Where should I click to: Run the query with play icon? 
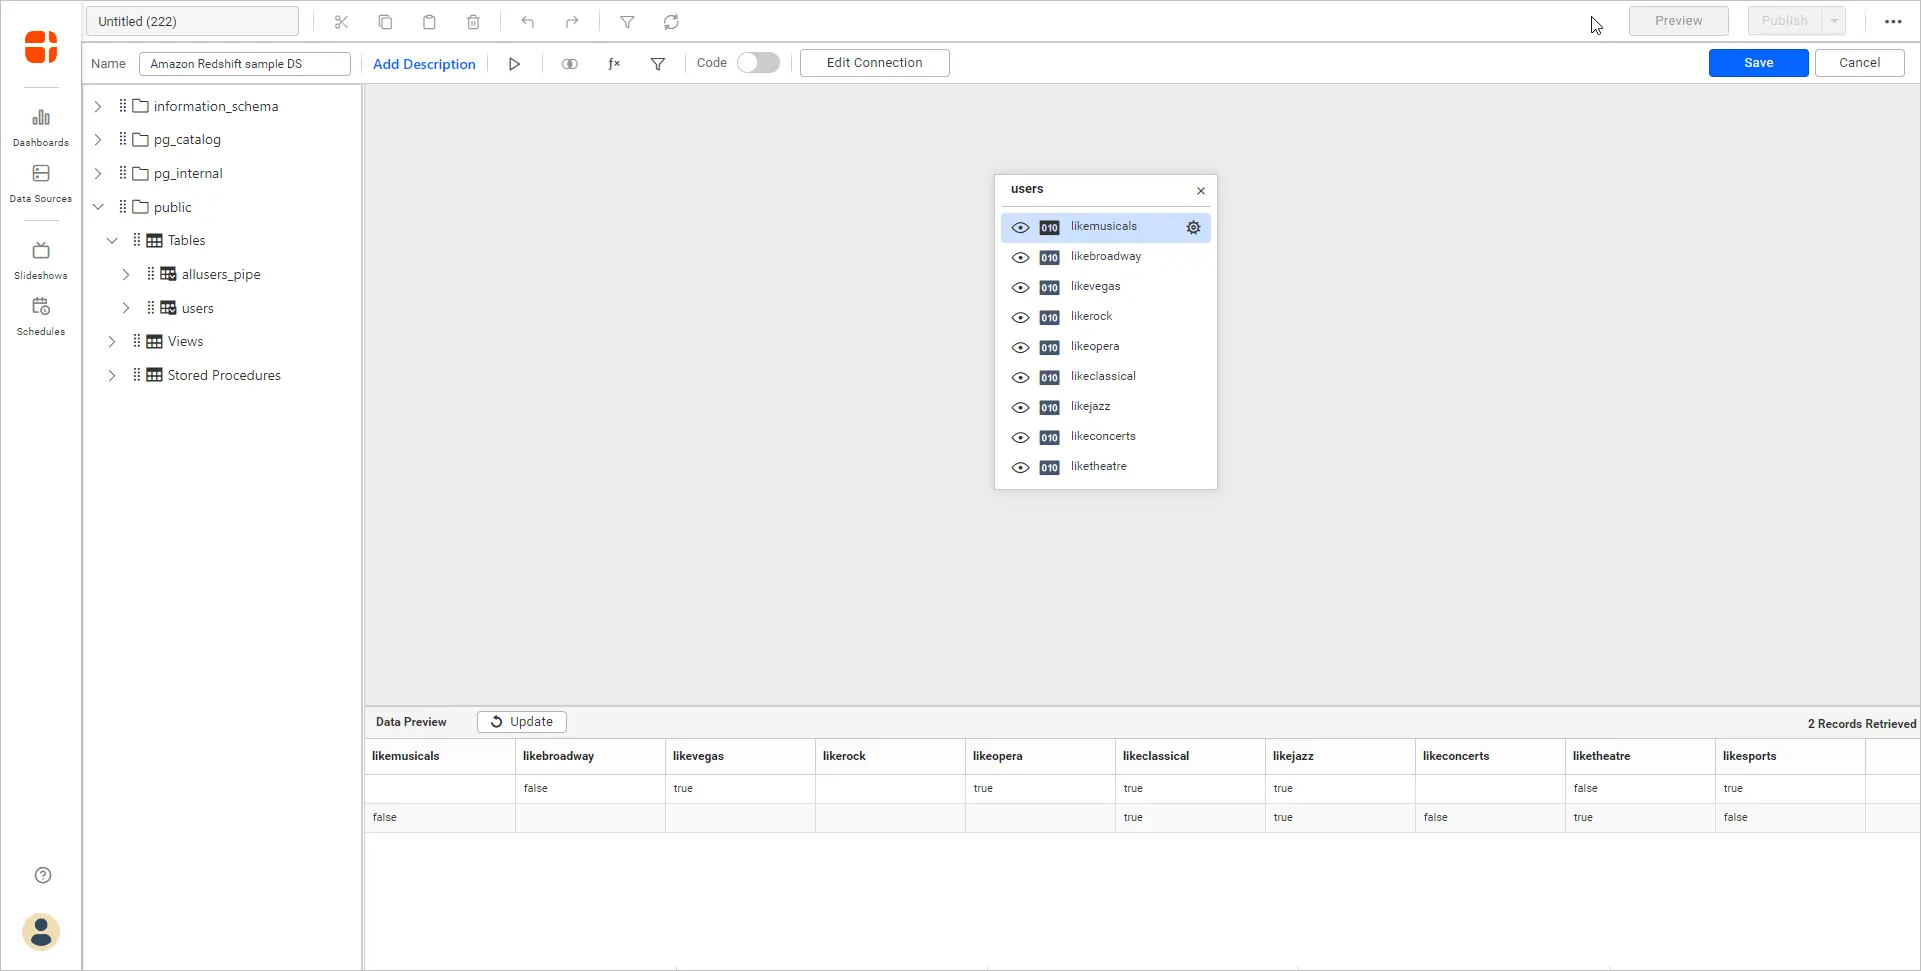click(x=514, y=64)
